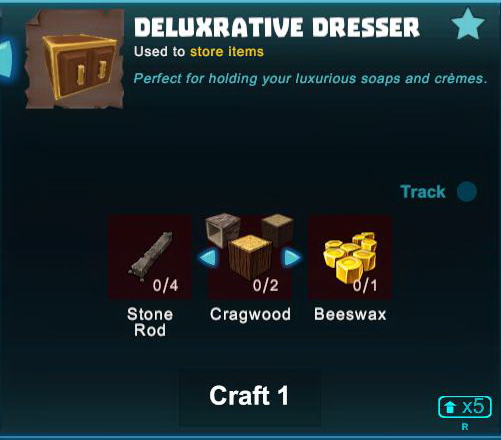
Task: Toggle the Track circle on
Action: (467, 192)
